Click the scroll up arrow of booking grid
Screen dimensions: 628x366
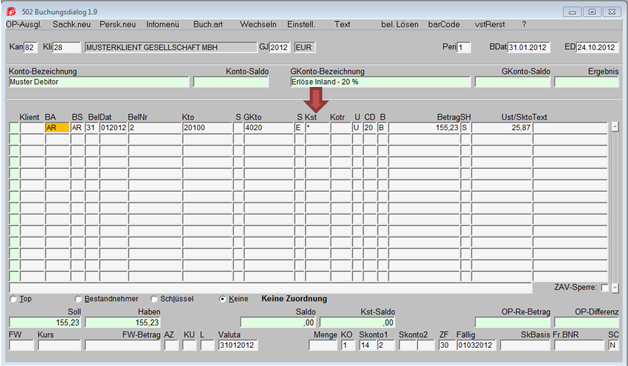pos(615,127)
